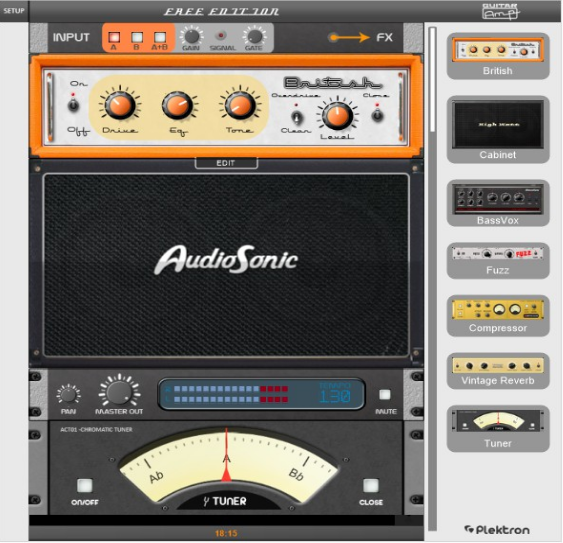
Task: Select the Cabinet thumbnail
Action: coord(498,130)
